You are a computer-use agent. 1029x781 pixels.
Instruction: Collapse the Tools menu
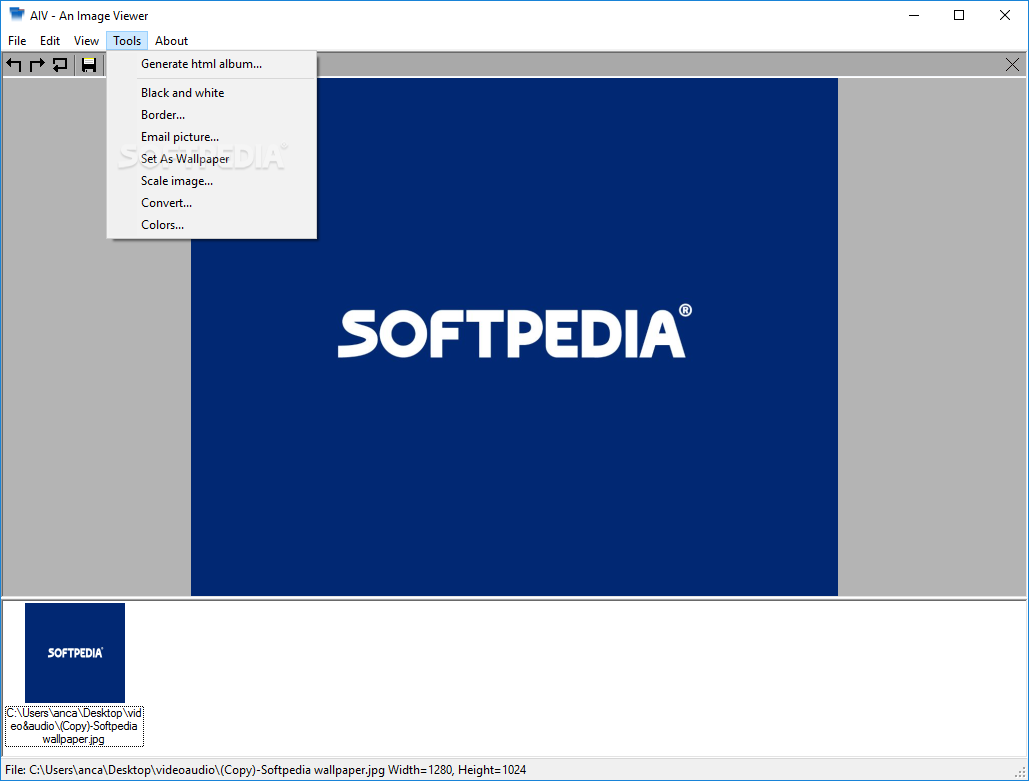click(127, 41)
